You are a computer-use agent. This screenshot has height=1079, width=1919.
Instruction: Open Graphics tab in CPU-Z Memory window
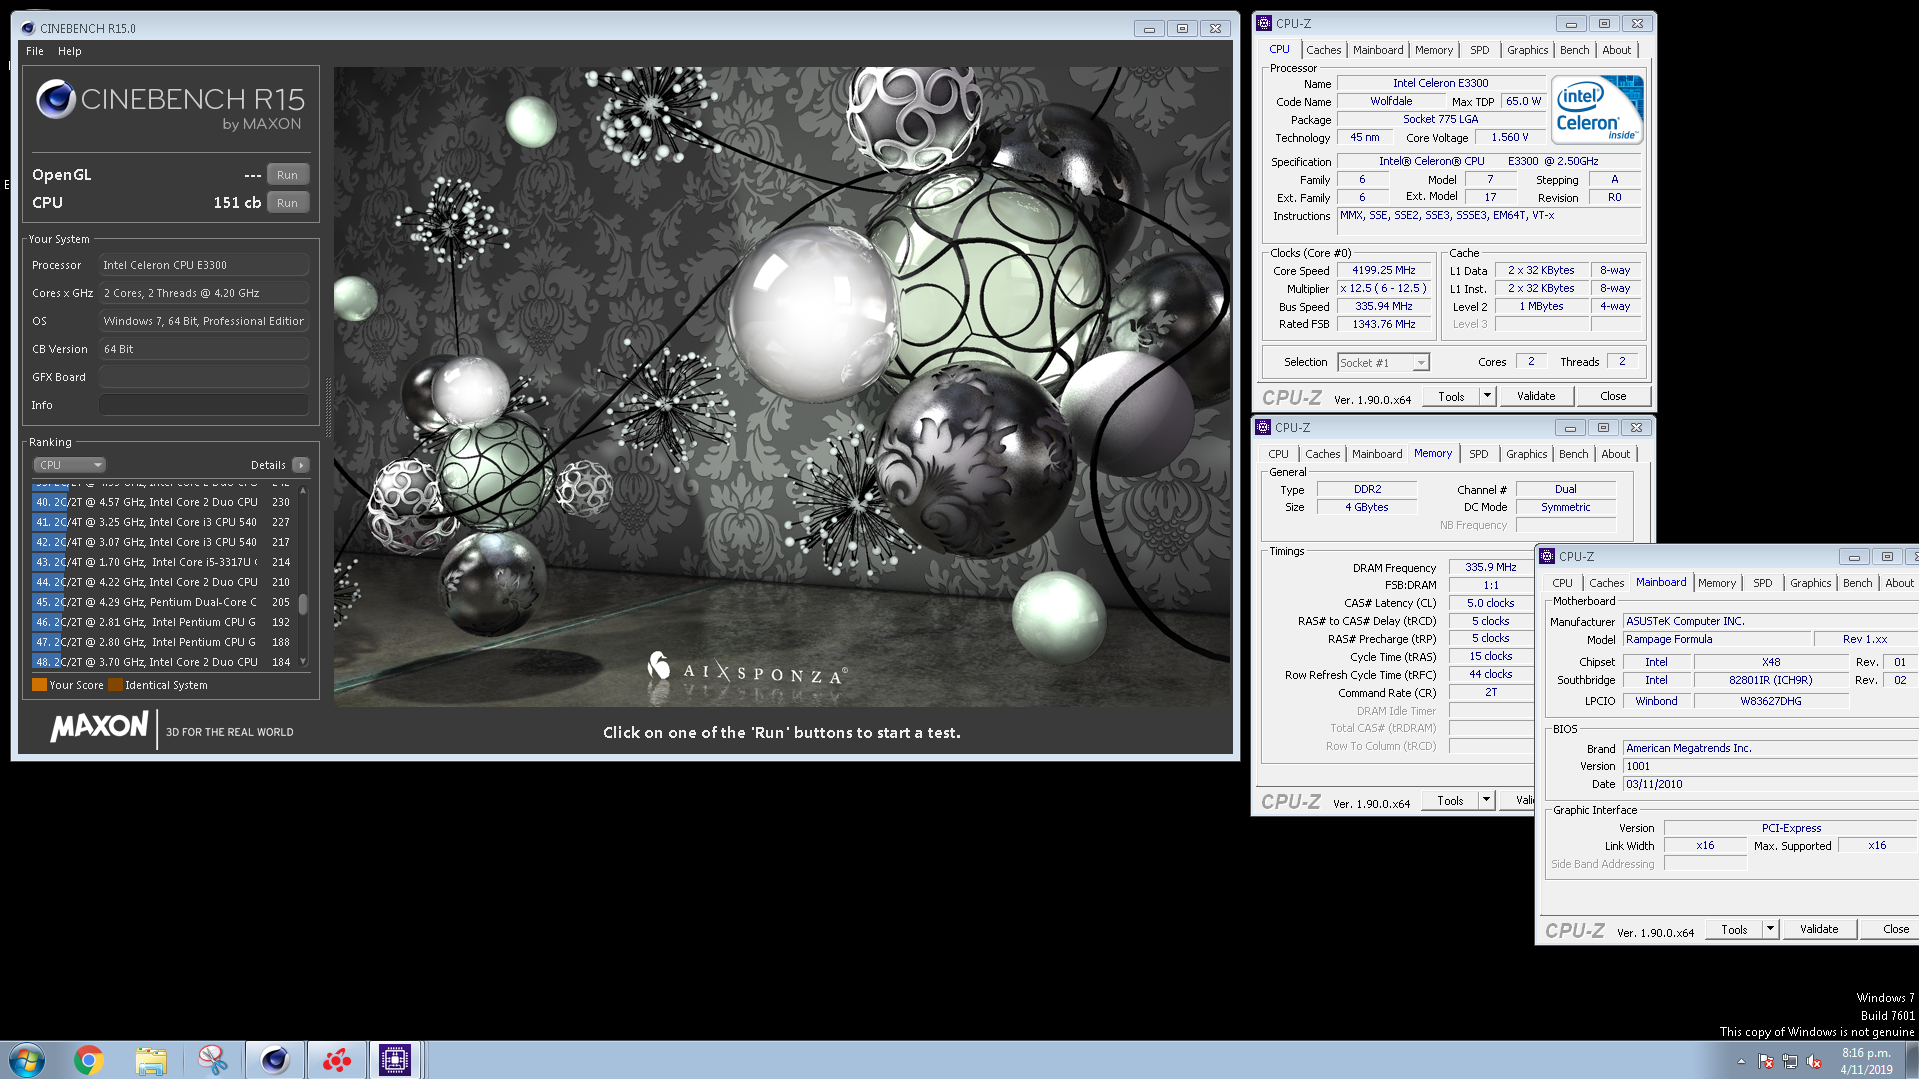point(1526,454)
